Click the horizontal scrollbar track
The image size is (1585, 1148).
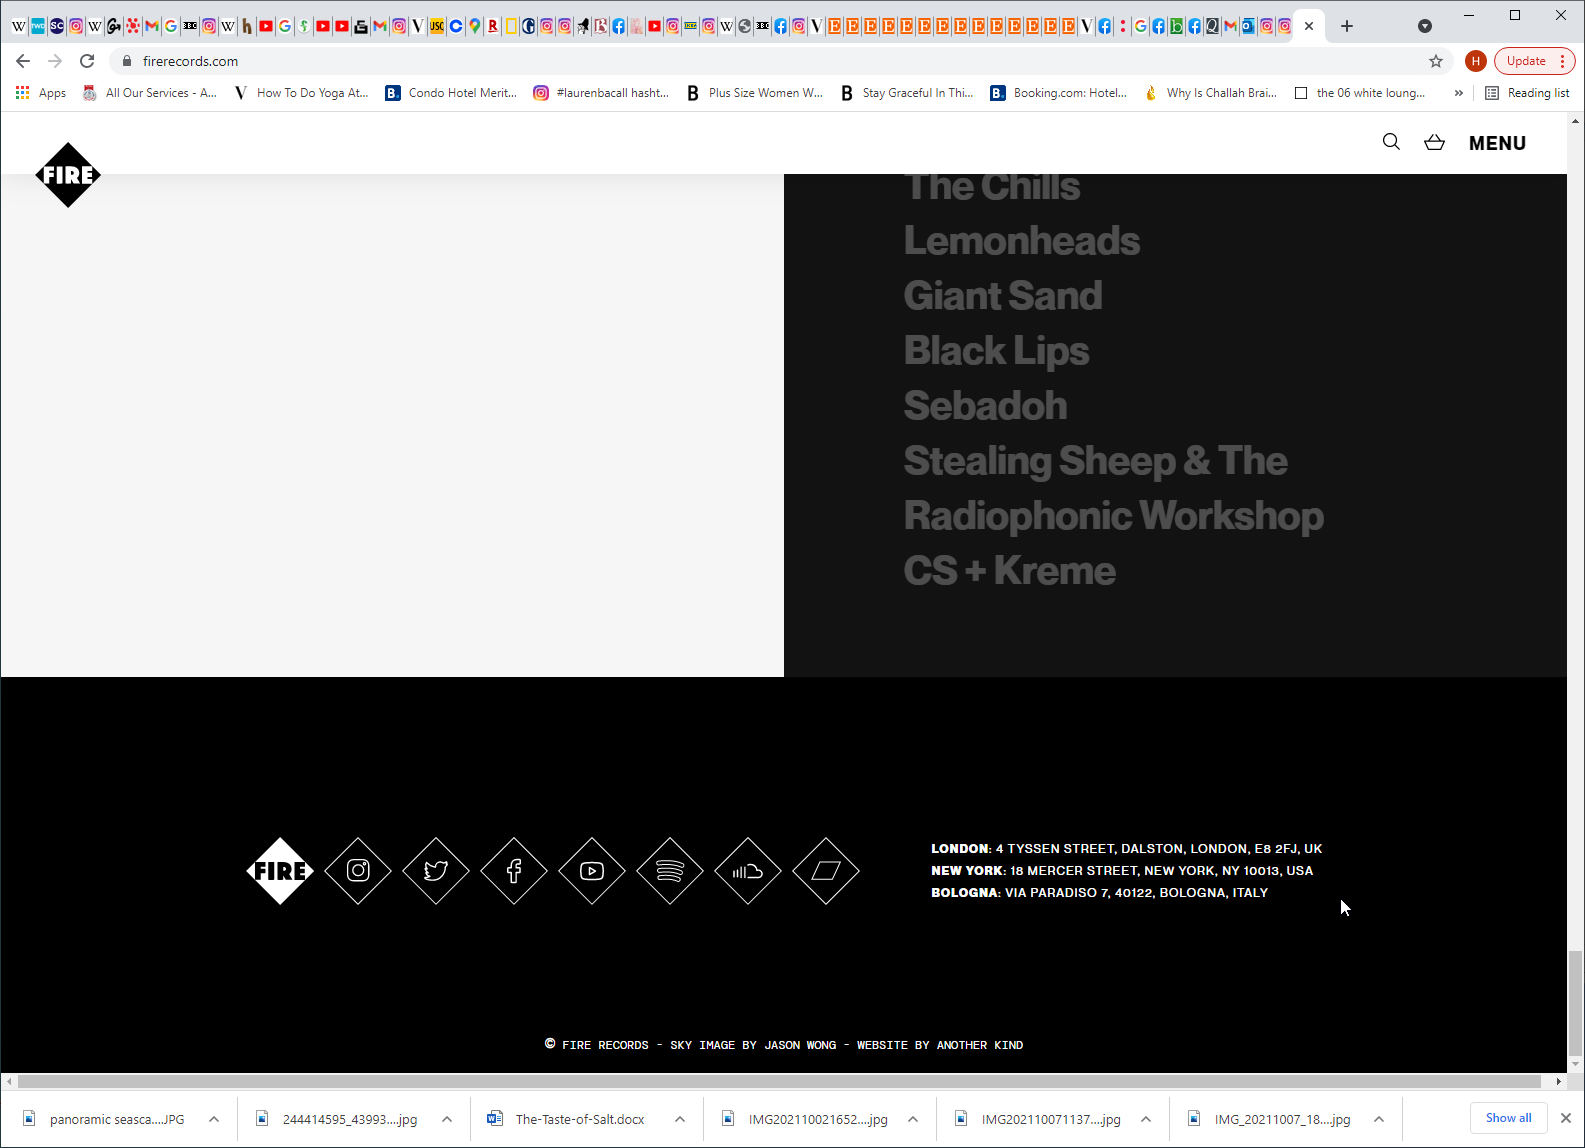779,1081
